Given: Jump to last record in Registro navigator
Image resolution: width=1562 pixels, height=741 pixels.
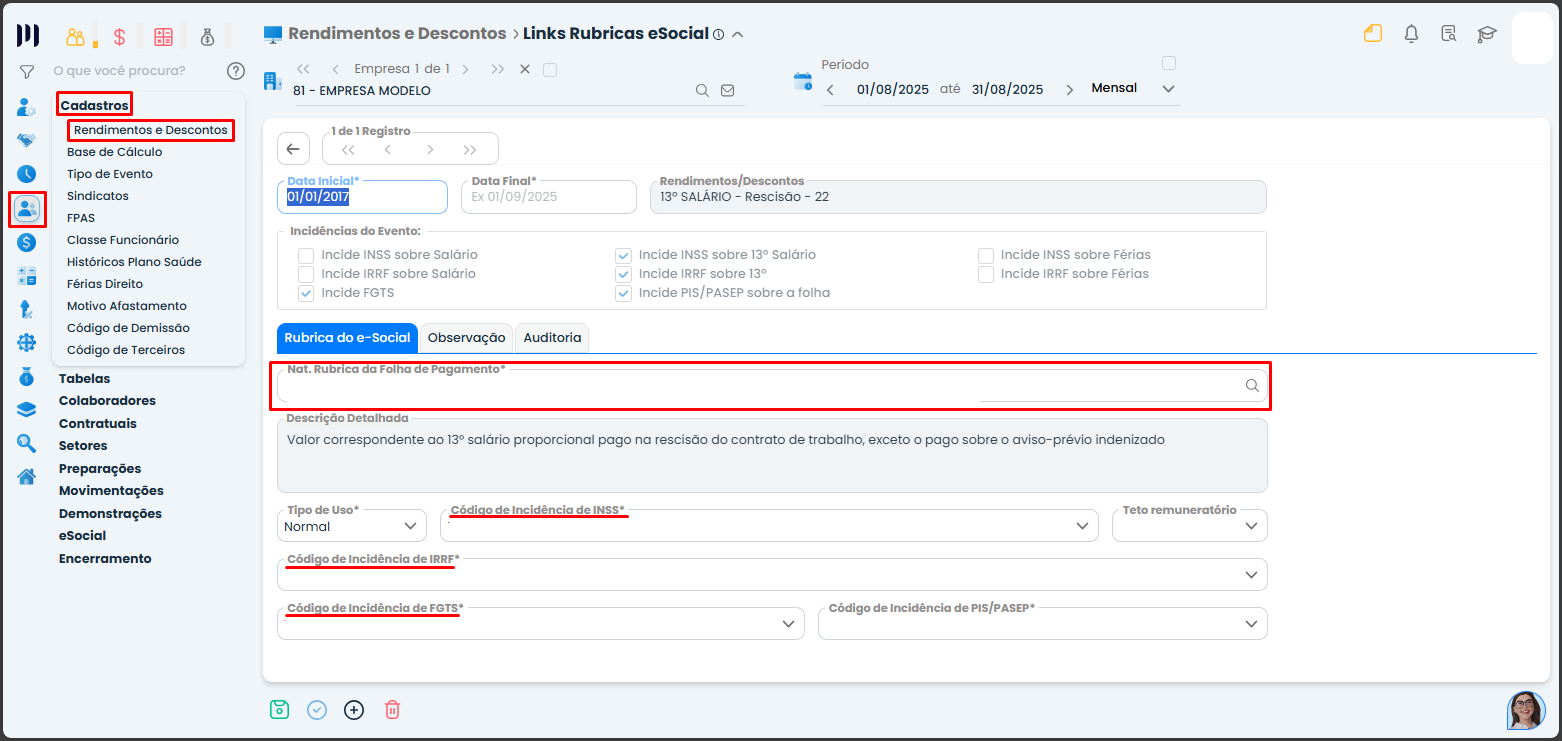Looking at the screenshot, I should pyautogui.click(x=471, y=150).
